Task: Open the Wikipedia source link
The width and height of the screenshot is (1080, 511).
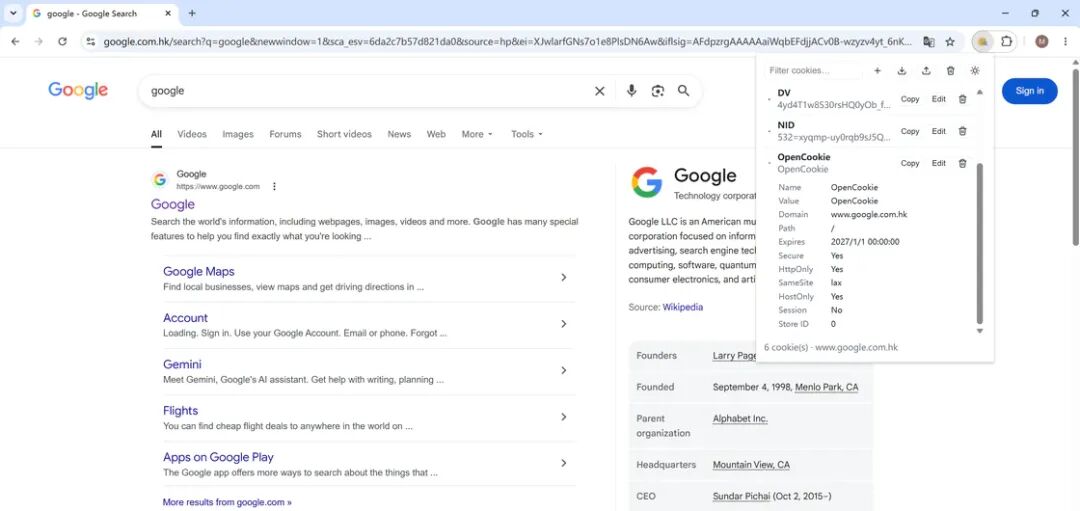Action: 683,307
